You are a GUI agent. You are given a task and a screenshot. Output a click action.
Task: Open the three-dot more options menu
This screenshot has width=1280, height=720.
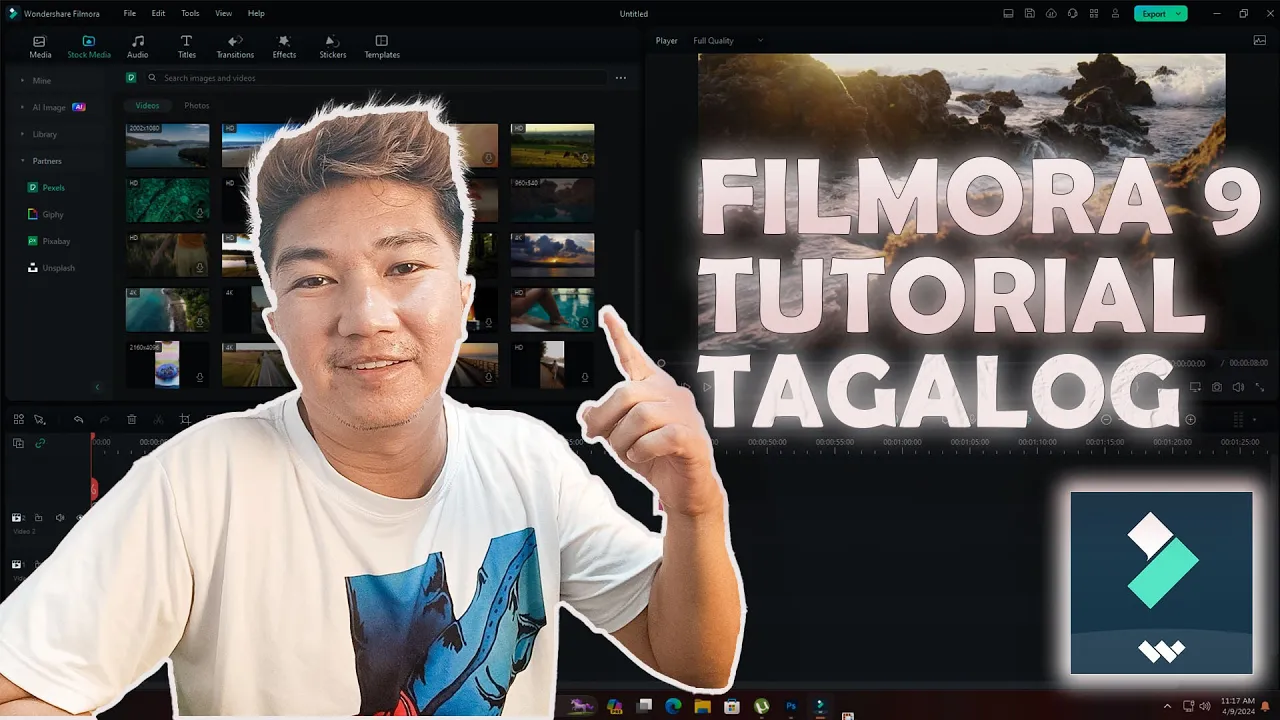coord(621,78)
